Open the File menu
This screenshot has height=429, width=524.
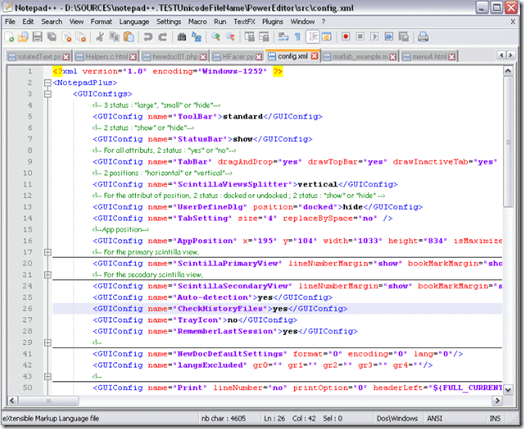[10, 22]
